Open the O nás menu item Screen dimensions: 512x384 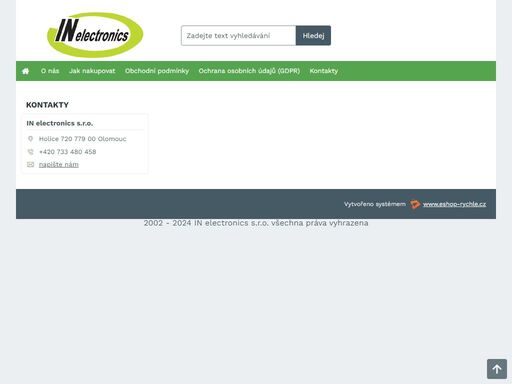[x=50, y=71]
